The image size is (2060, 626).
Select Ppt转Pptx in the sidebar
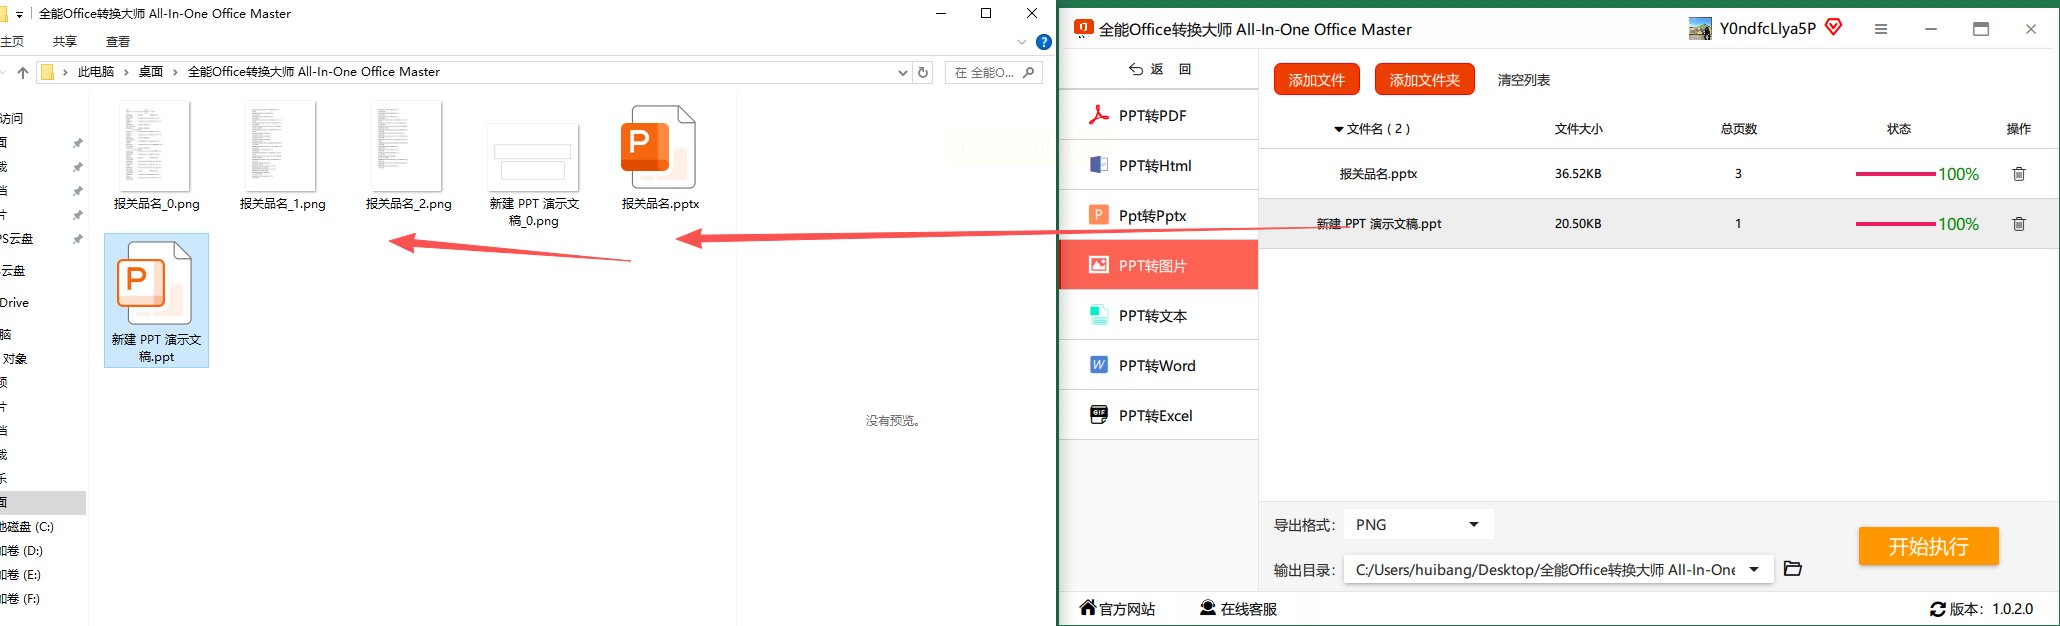pos(1158,215)
